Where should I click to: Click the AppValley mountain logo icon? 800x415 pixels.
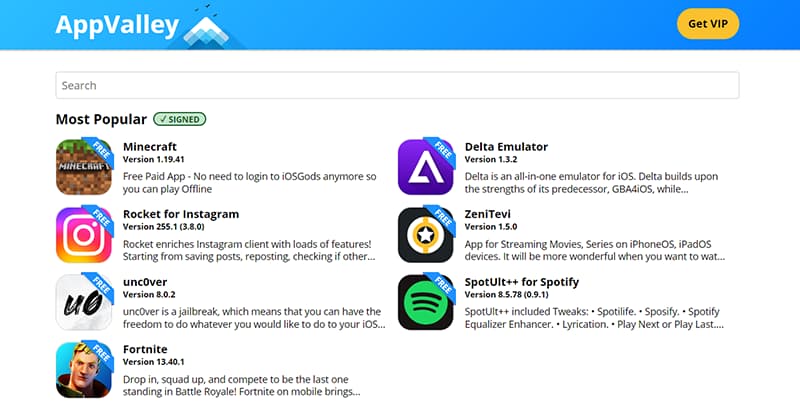point(207,28)
